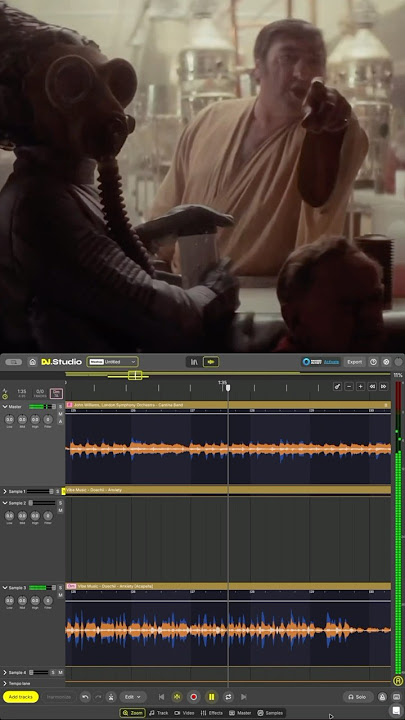405x720 pixels.
Task: Select the Zoom tab in bottom bar
Action: click(x=133, y=713)
